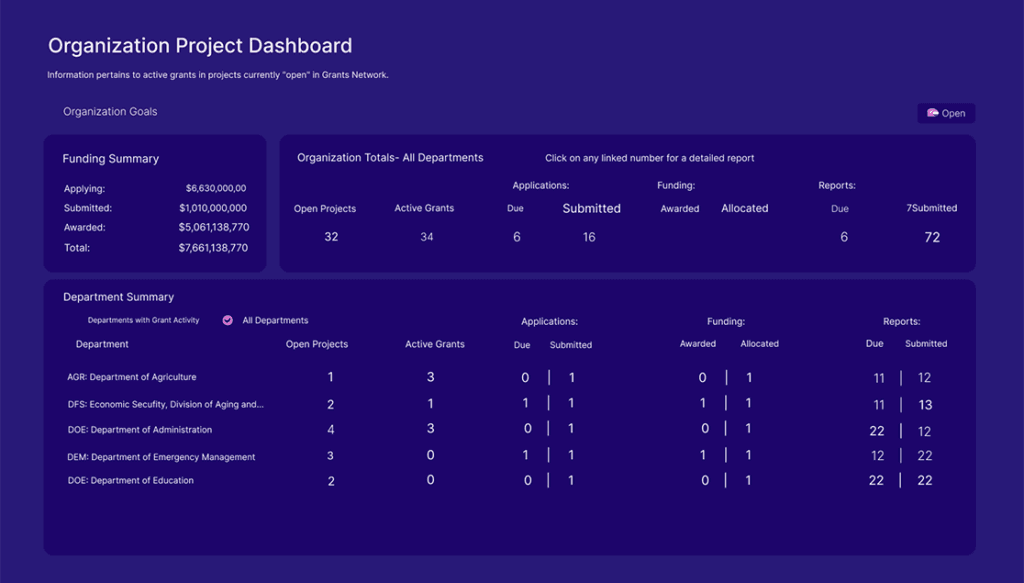
Task: Open the 72 Submitted reports total
Action: pyautogui.click(x=931, y=237)
